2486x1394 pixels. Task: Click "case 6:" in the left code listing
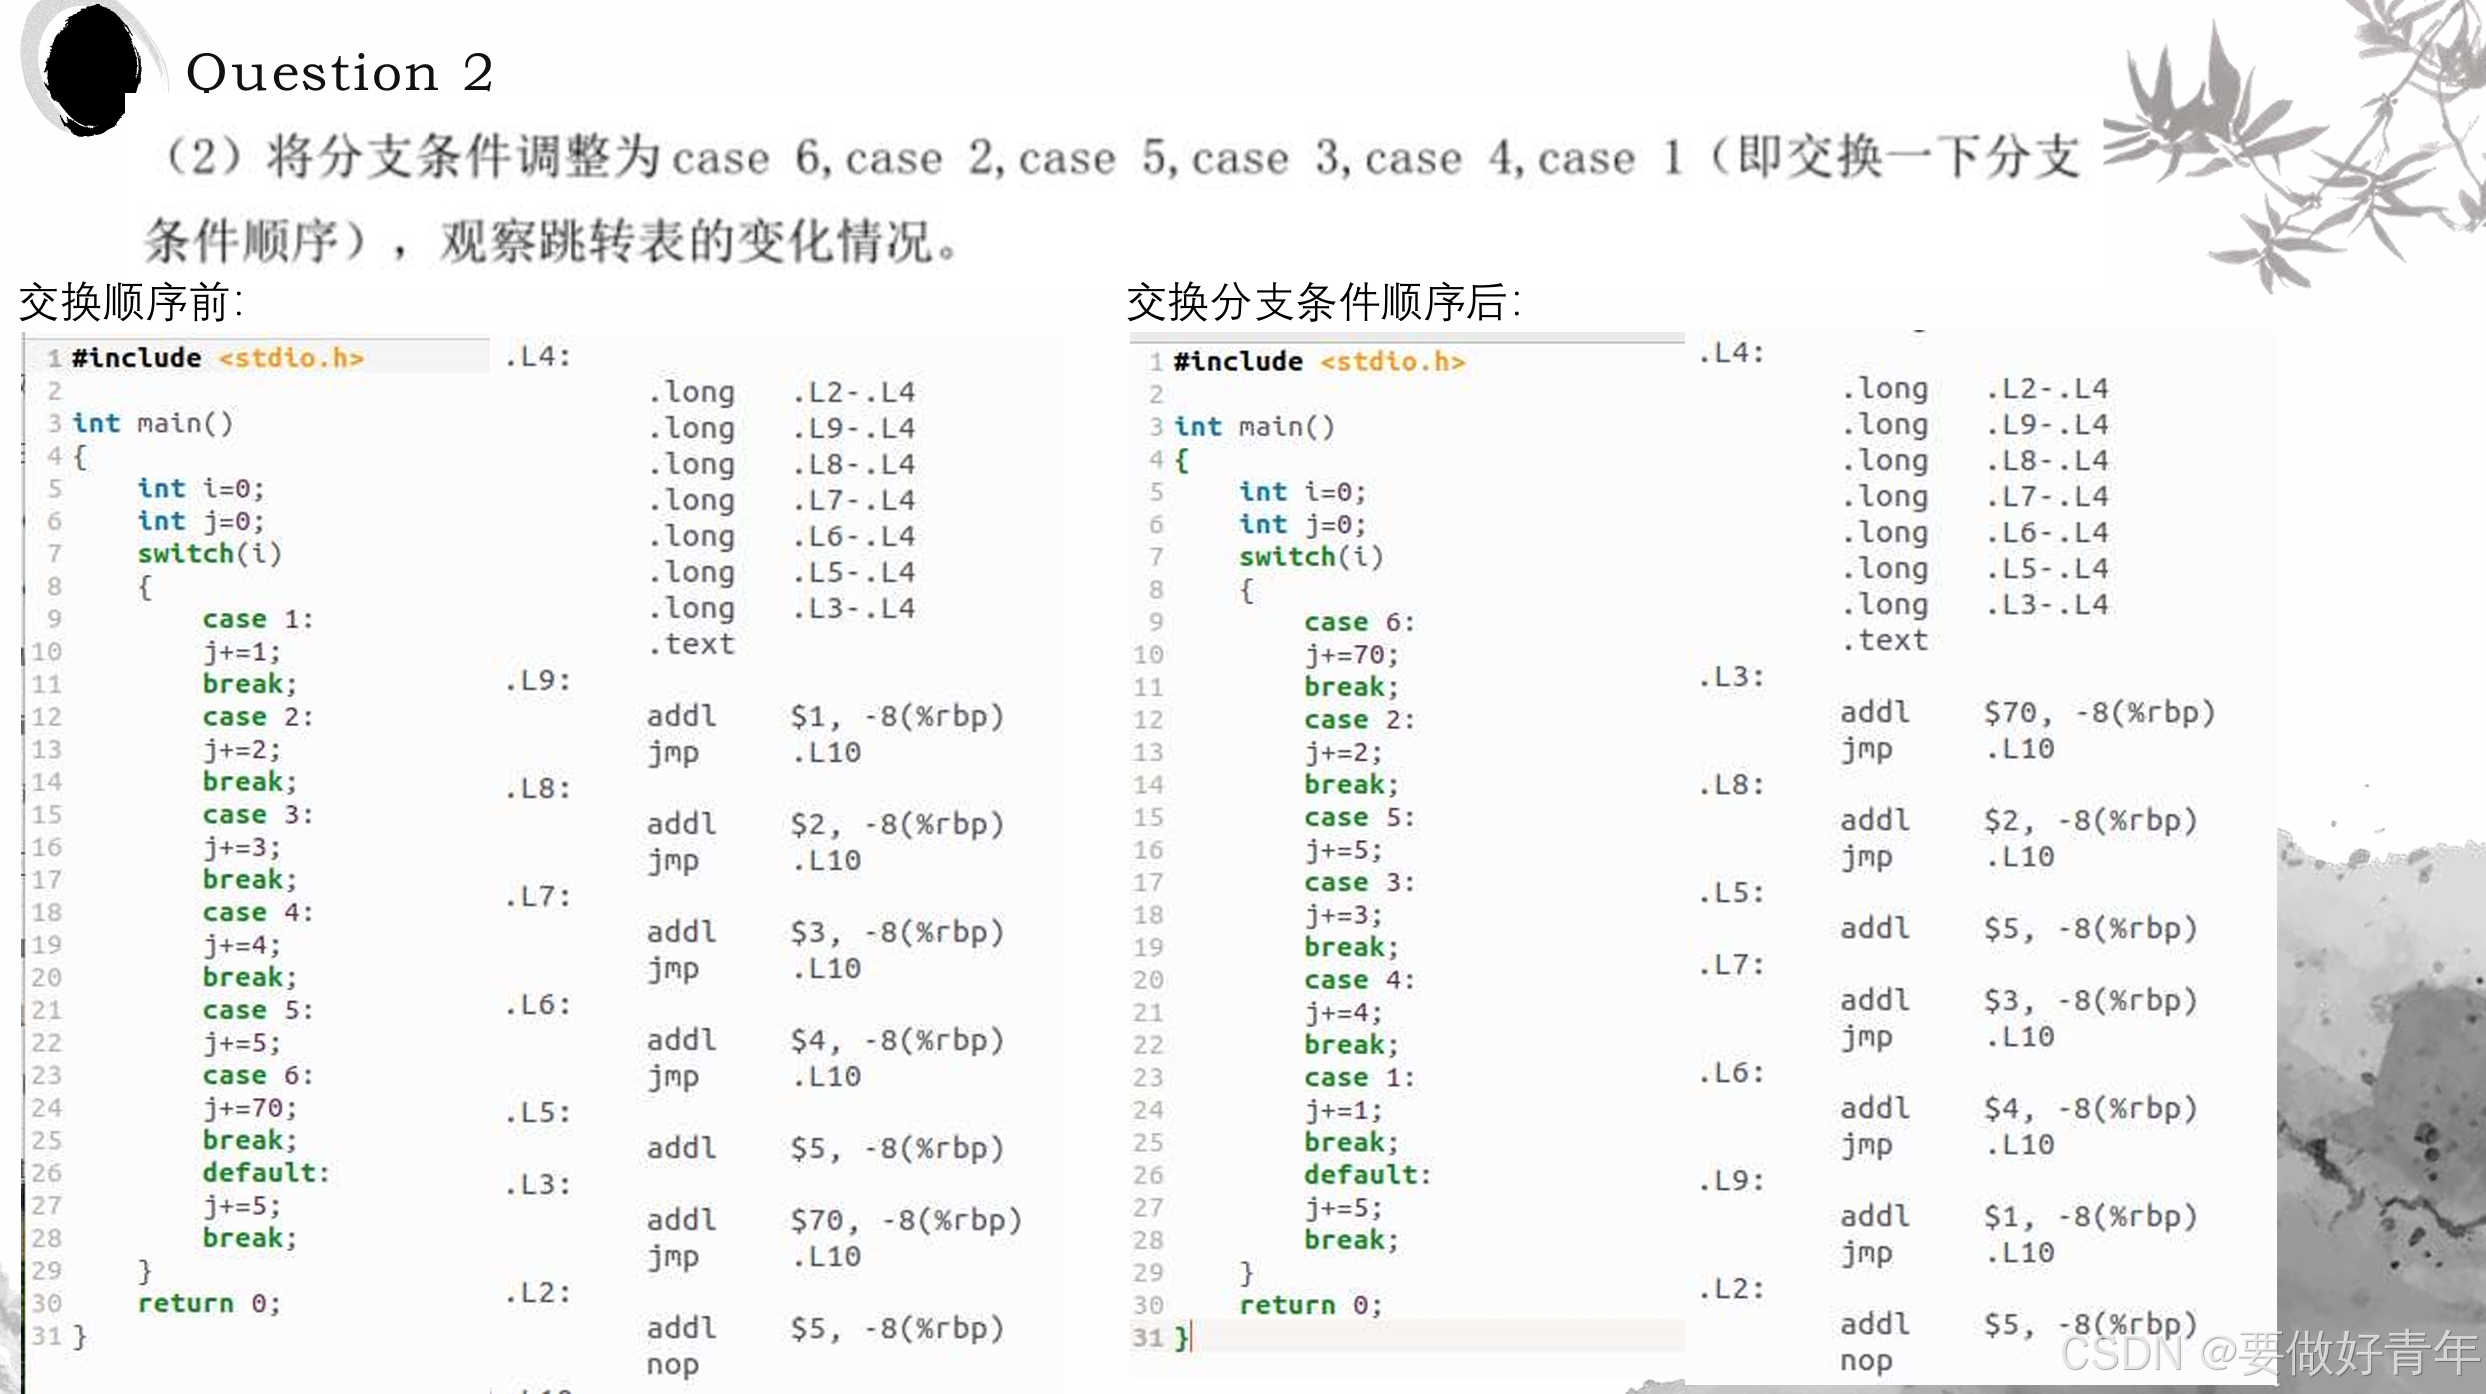coord(257,1076)
